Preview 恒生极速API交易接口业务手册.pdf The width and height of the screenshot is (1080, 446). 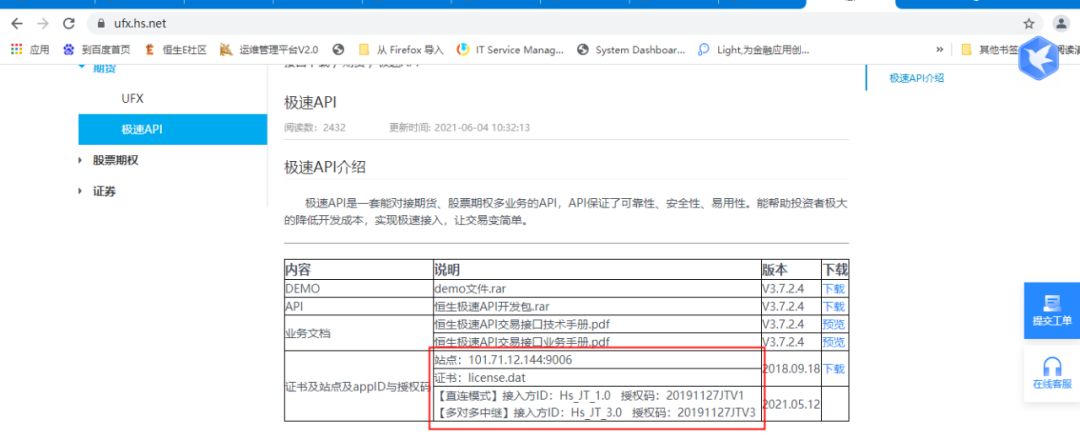pos(833,342)
